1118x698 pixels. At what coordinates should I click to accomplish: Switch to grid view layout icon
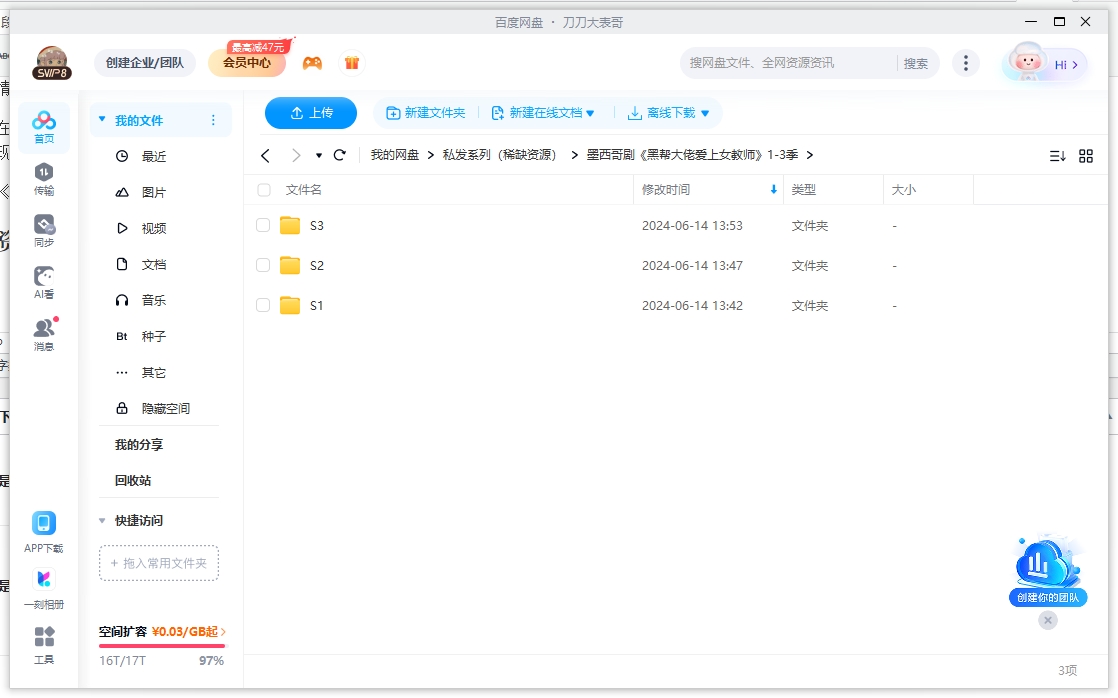click(x=1086, y=155)
